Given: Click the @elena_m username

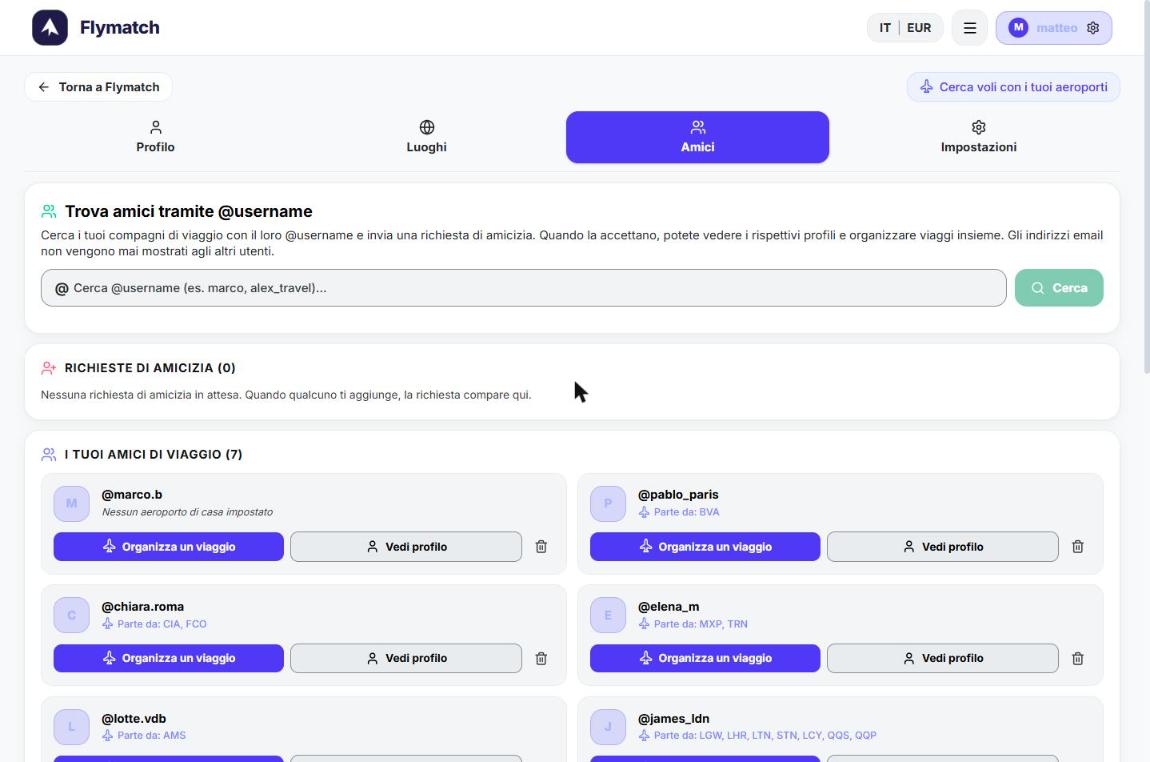Looking at the screenshot, I should (x=669, y=607).
